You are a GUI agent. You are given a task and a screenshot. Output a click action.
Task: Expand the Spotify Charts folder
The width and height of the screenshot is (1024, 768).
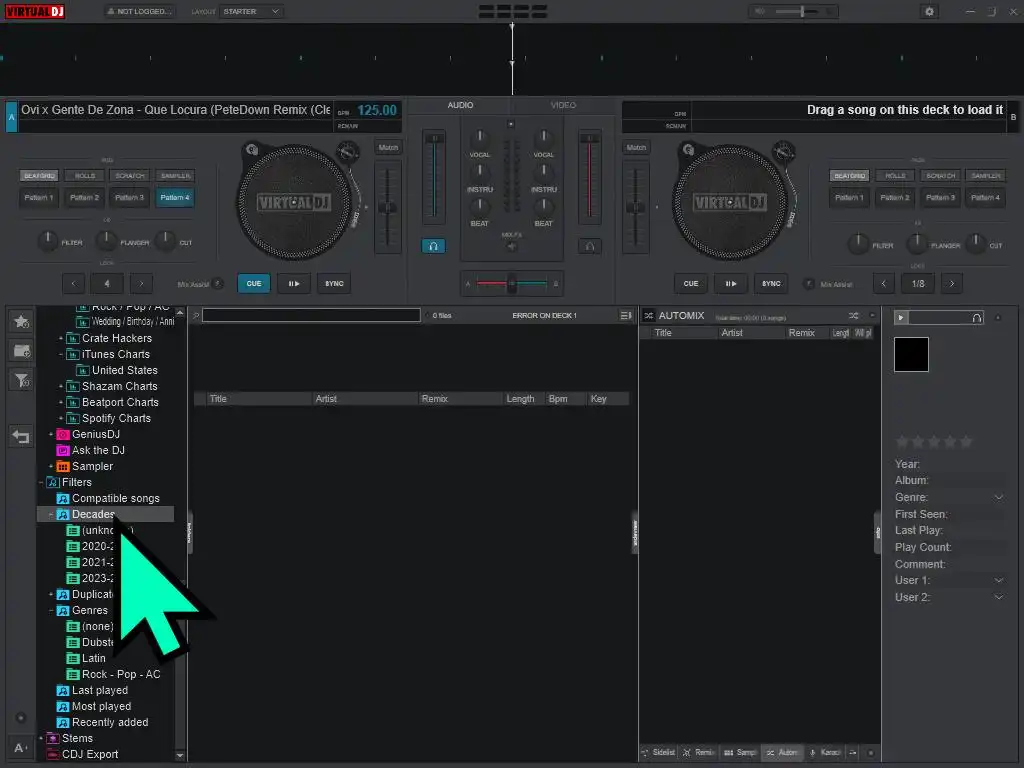tap(61, 419)
